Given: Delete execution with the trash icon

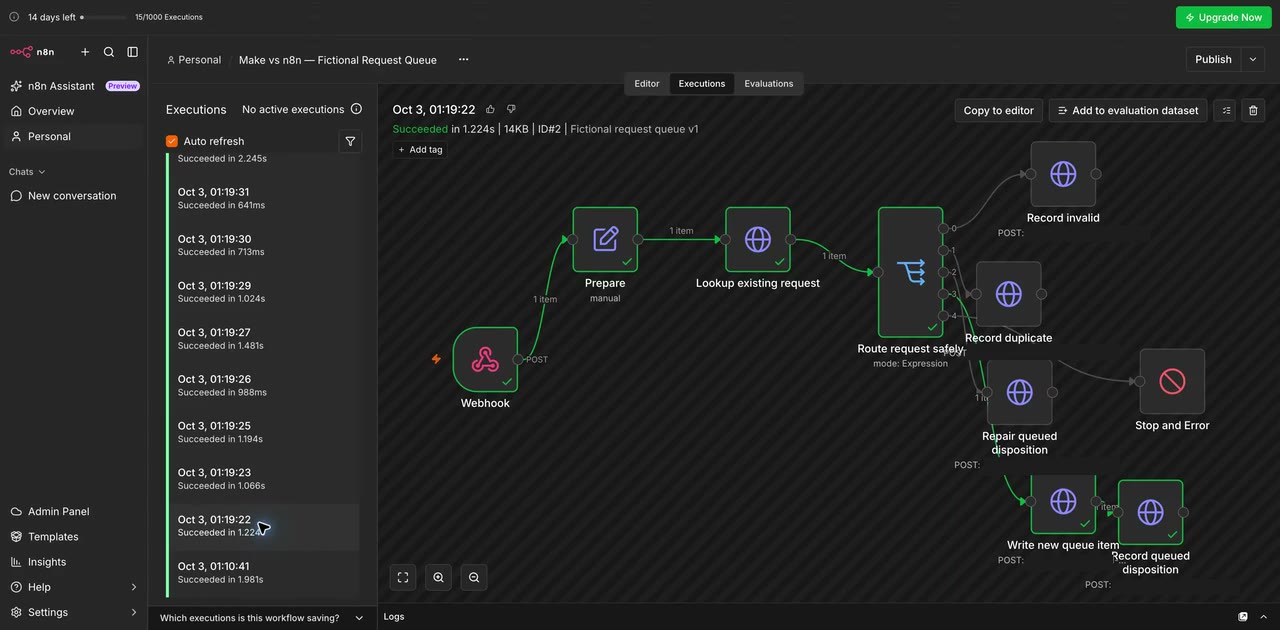Looking at the screenshot, I should click(x=1254, y=110).
